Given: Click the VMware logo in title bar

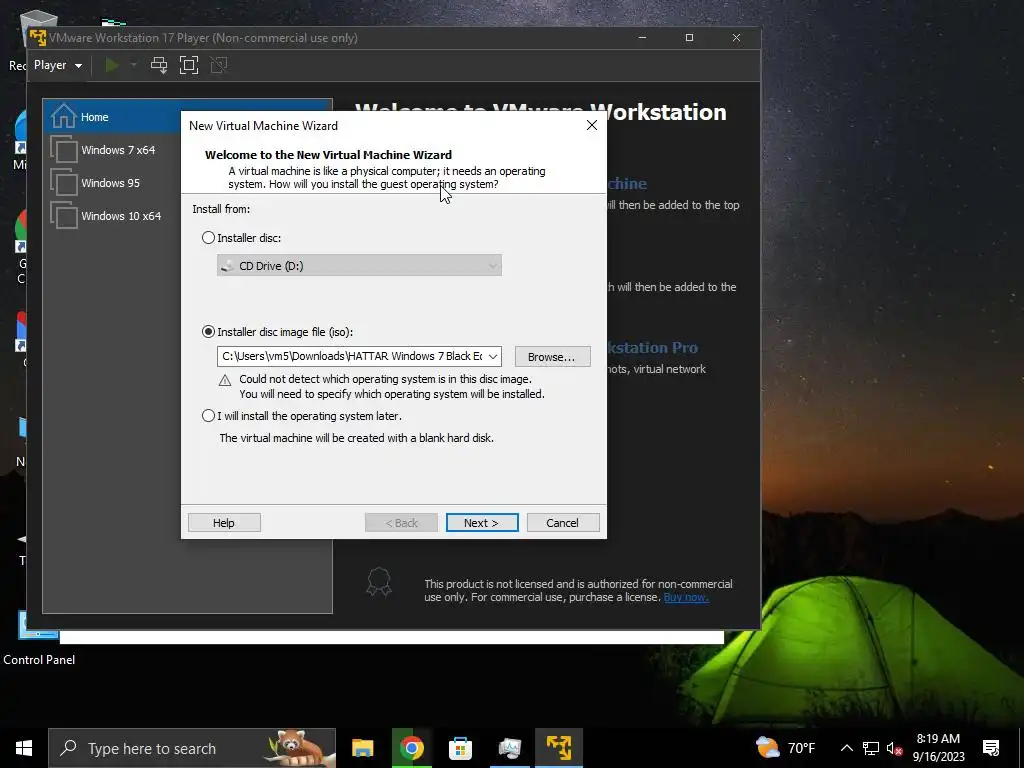Looking at the screenshot, I should tap(38, 38).
